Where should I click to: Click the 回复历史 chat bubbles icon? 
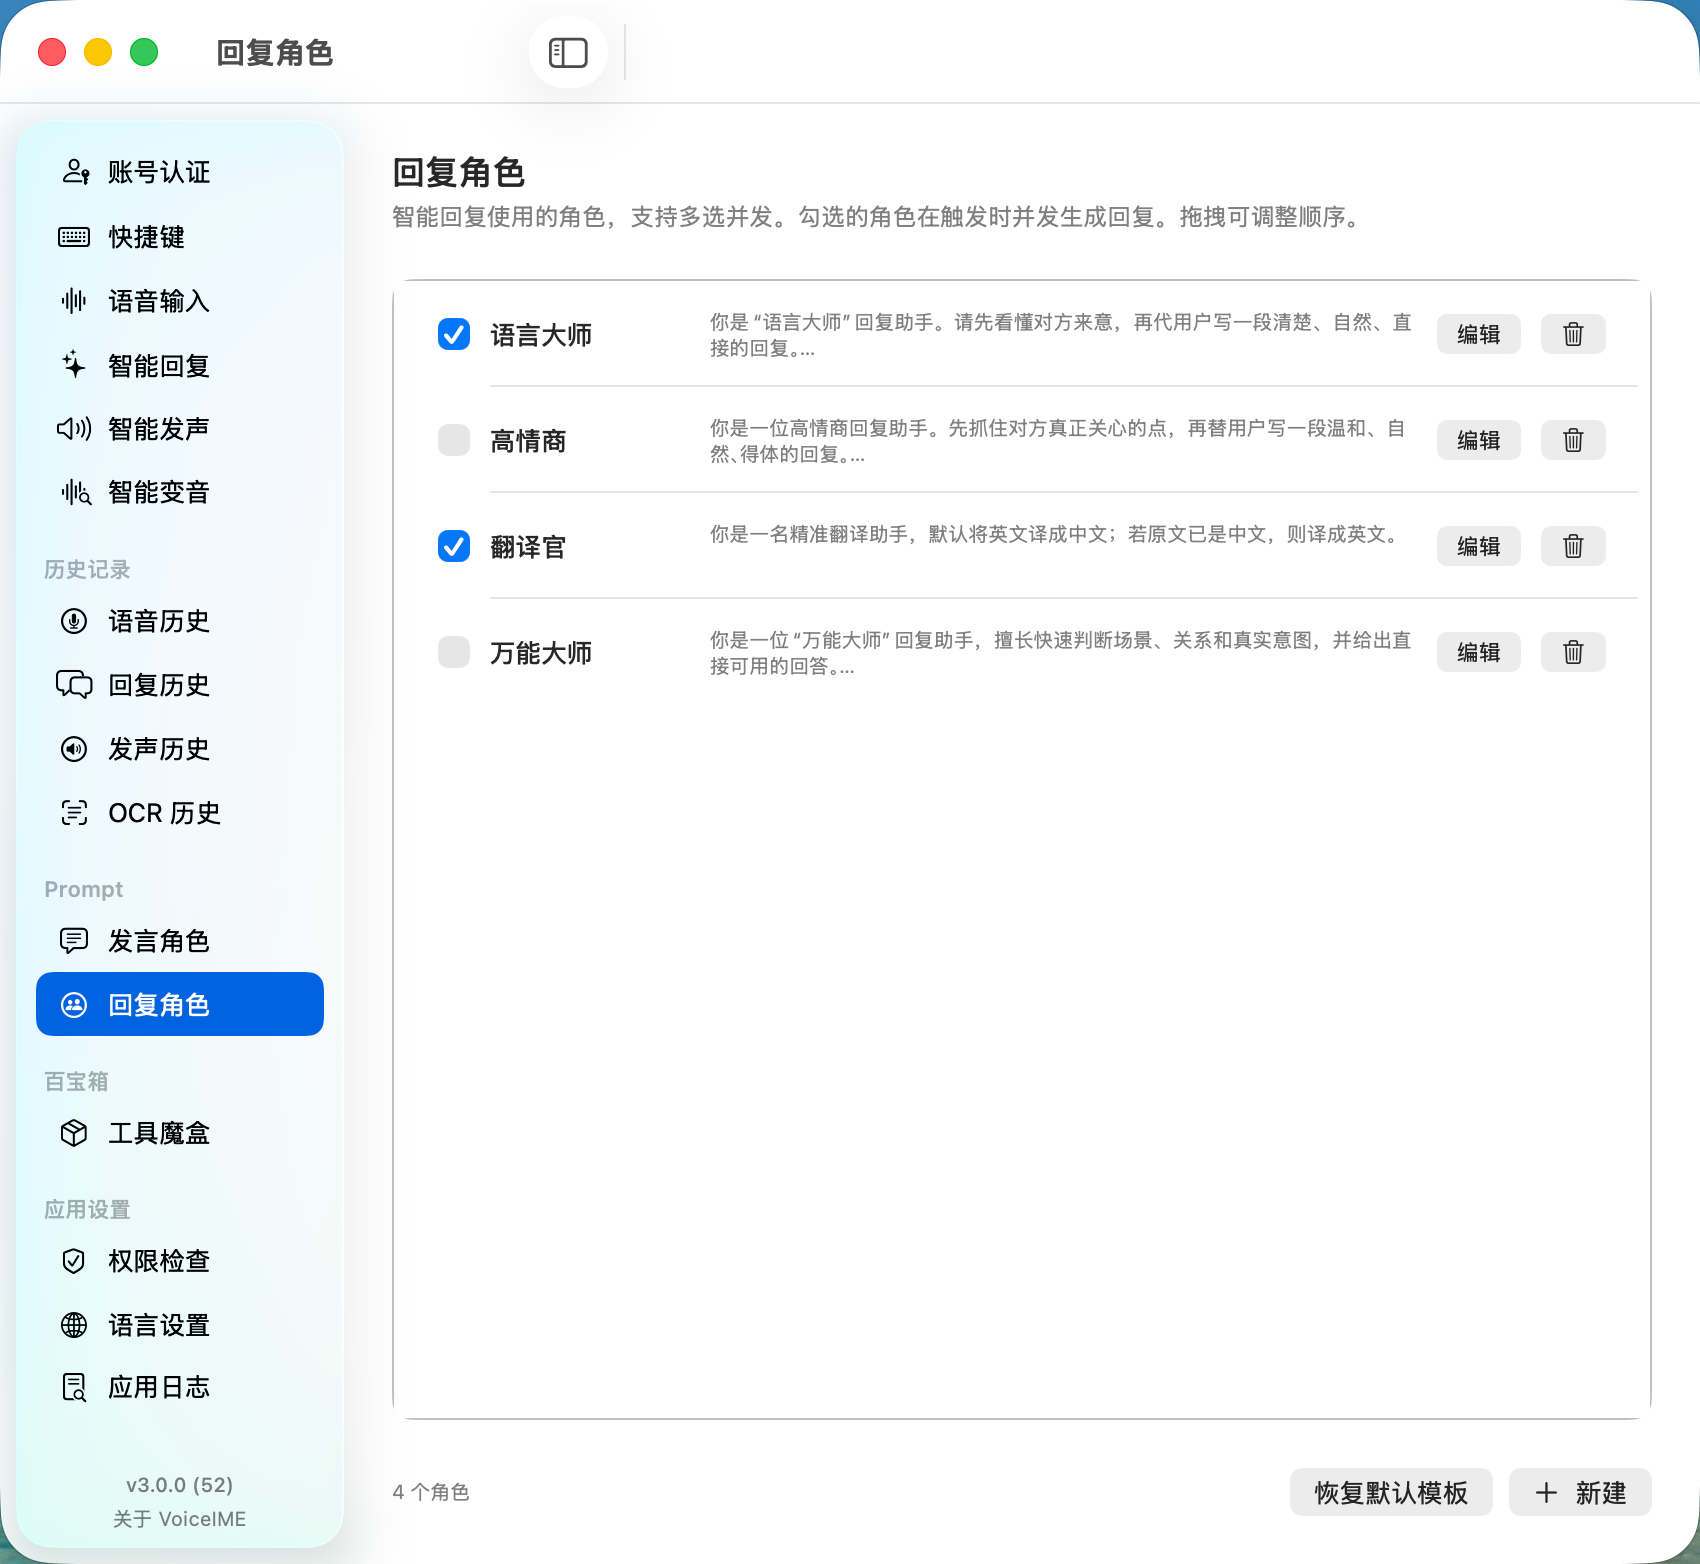pyautogui.click(x=74, y=685)
